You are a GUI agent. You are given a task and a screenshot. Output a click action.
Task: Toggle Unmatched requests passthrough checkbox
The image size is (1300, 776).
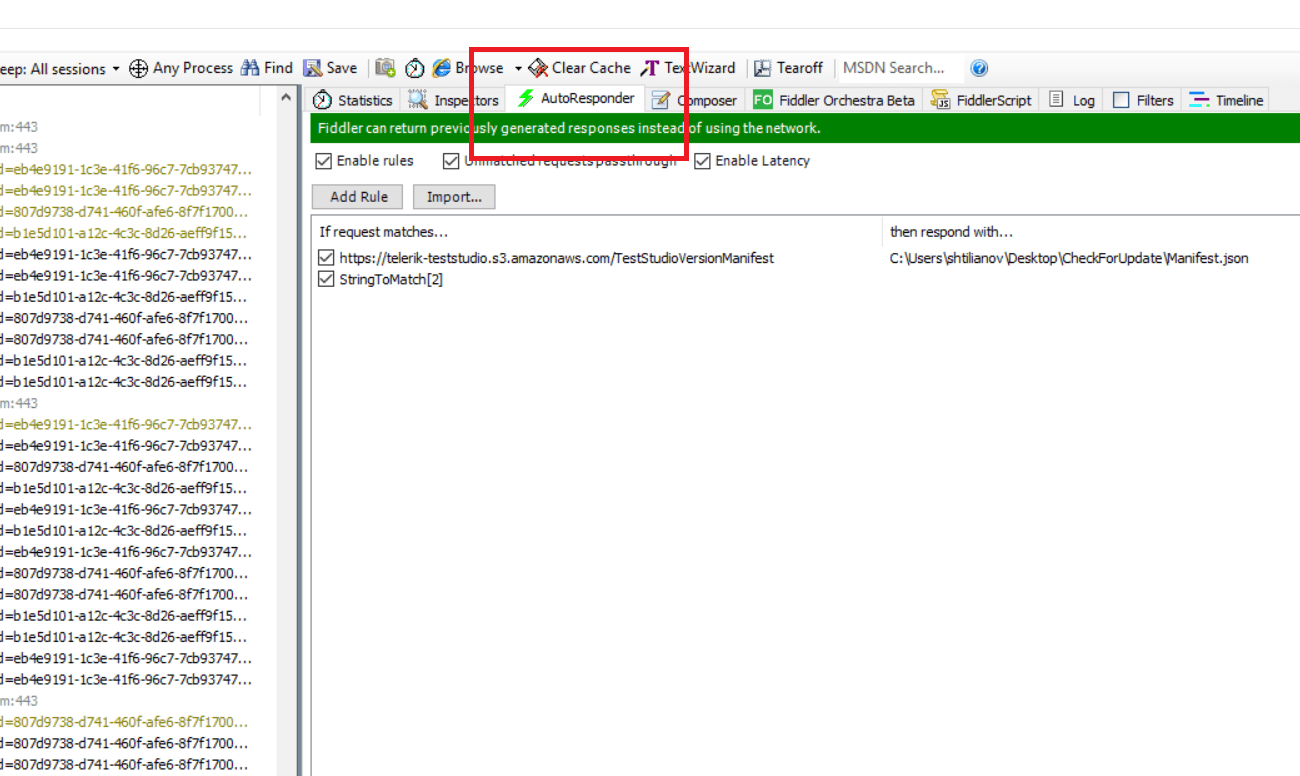451,161
